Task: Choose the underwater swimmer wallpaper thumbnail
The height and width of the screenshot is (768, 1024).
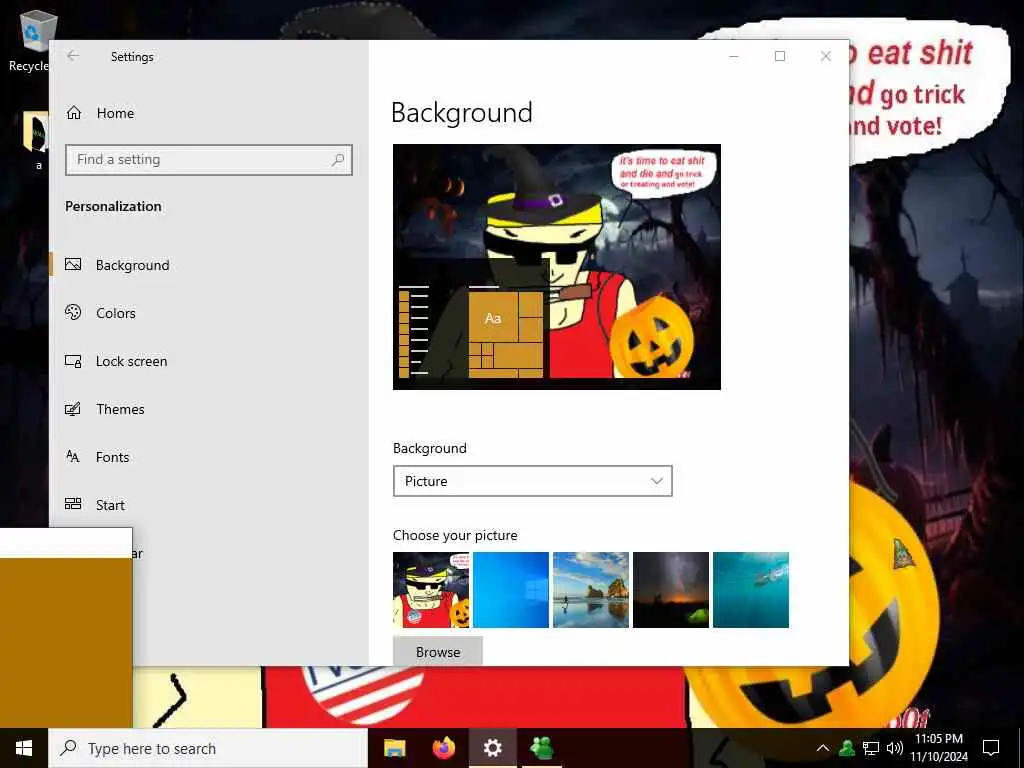Action: click(751, 590)
